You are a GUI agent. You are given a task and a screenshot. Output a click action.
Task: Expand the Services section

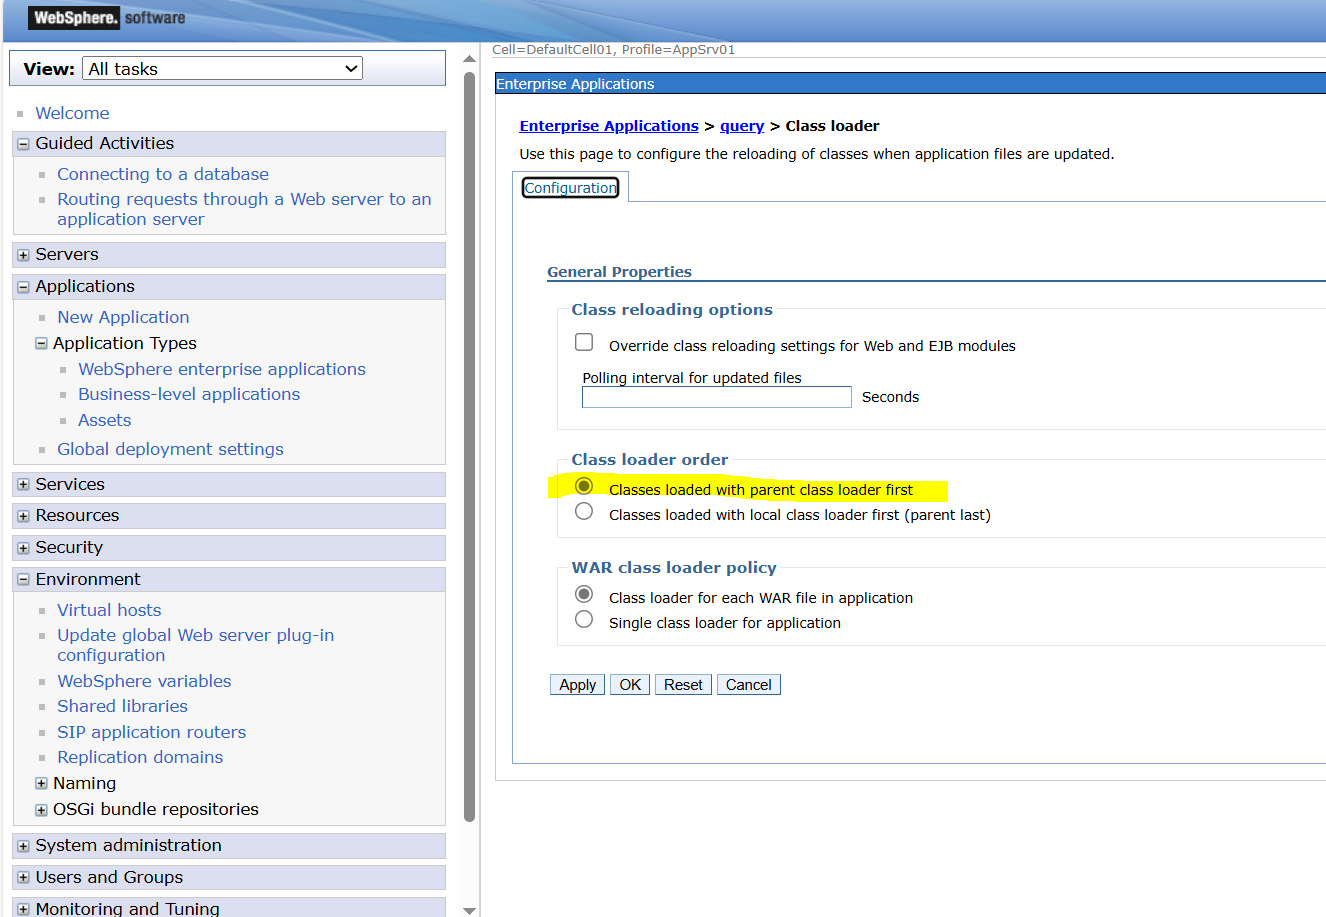(23, 485)
